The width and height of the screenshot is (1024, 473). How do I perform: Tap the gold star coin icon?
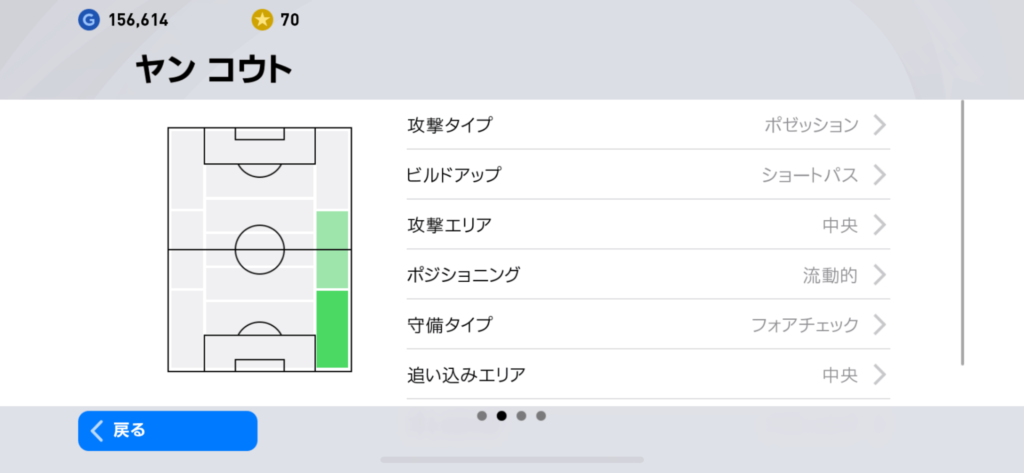point(262,19)
